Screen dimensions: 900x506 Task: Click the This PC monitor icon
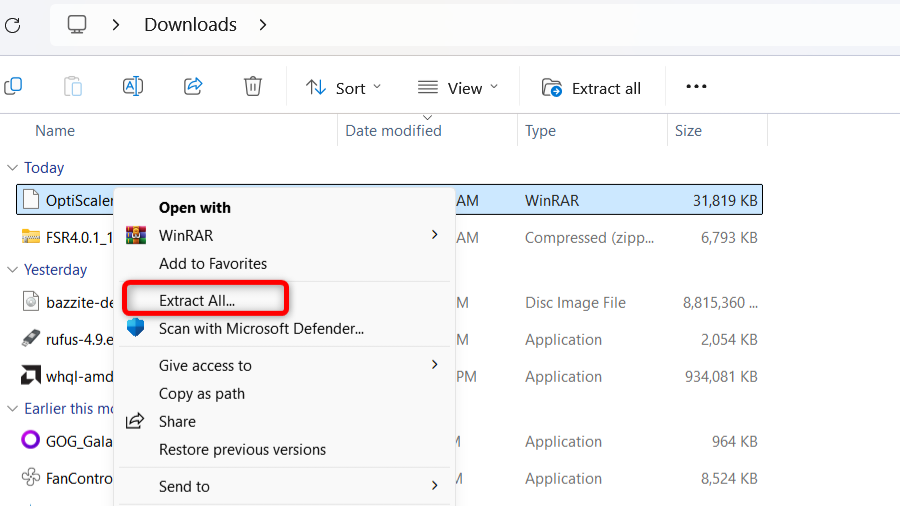coord(77,25)
